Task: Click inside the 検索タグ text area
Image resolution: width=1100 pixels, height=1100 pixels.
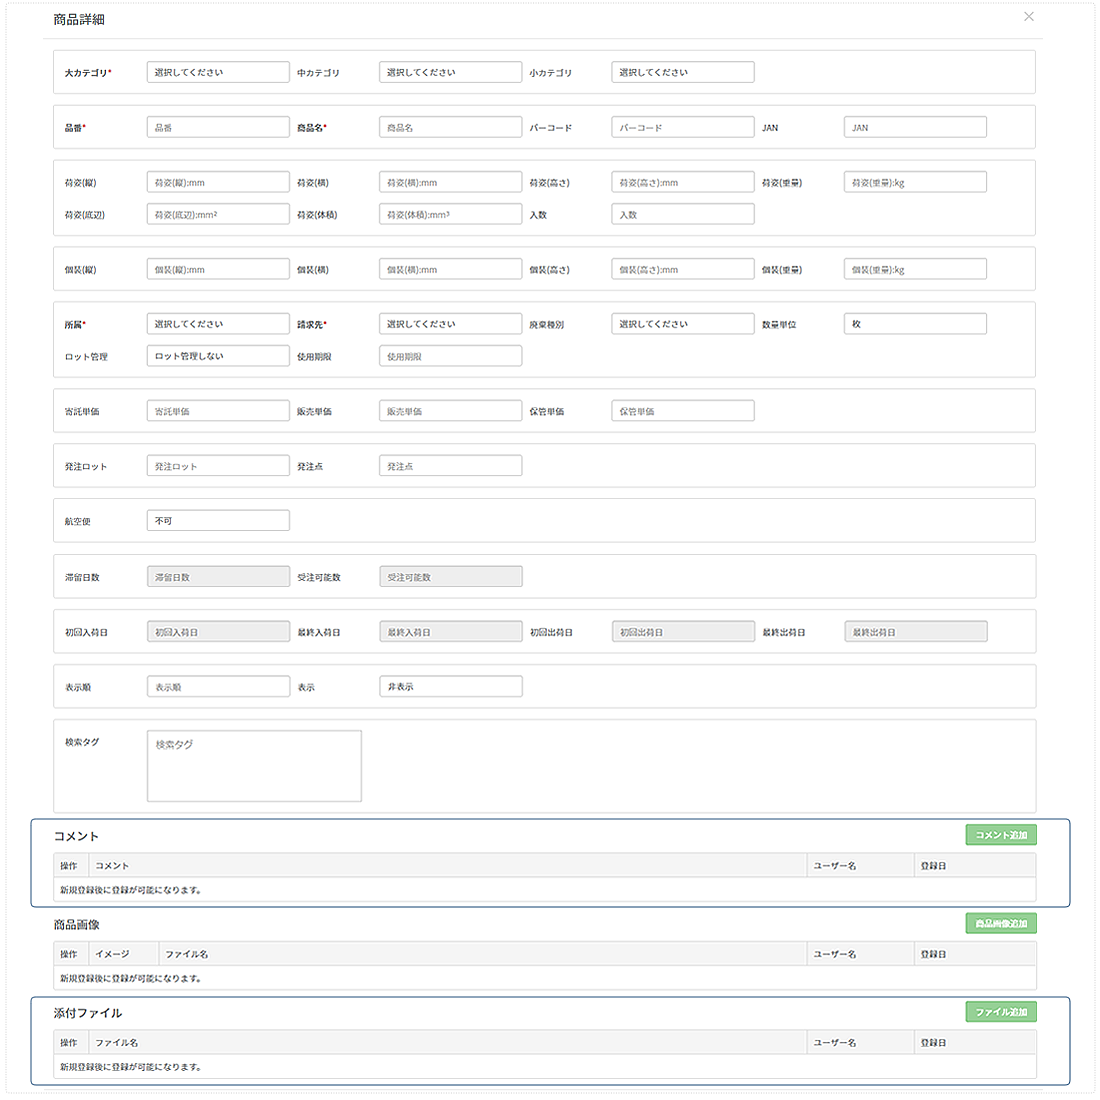Action: [x=254, y=766]
